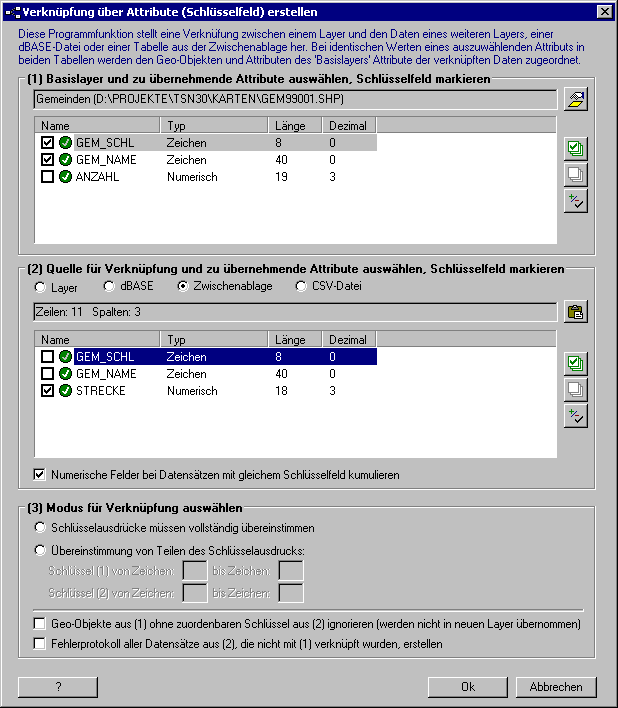Select all attributes in base layer list

point(576,149)
